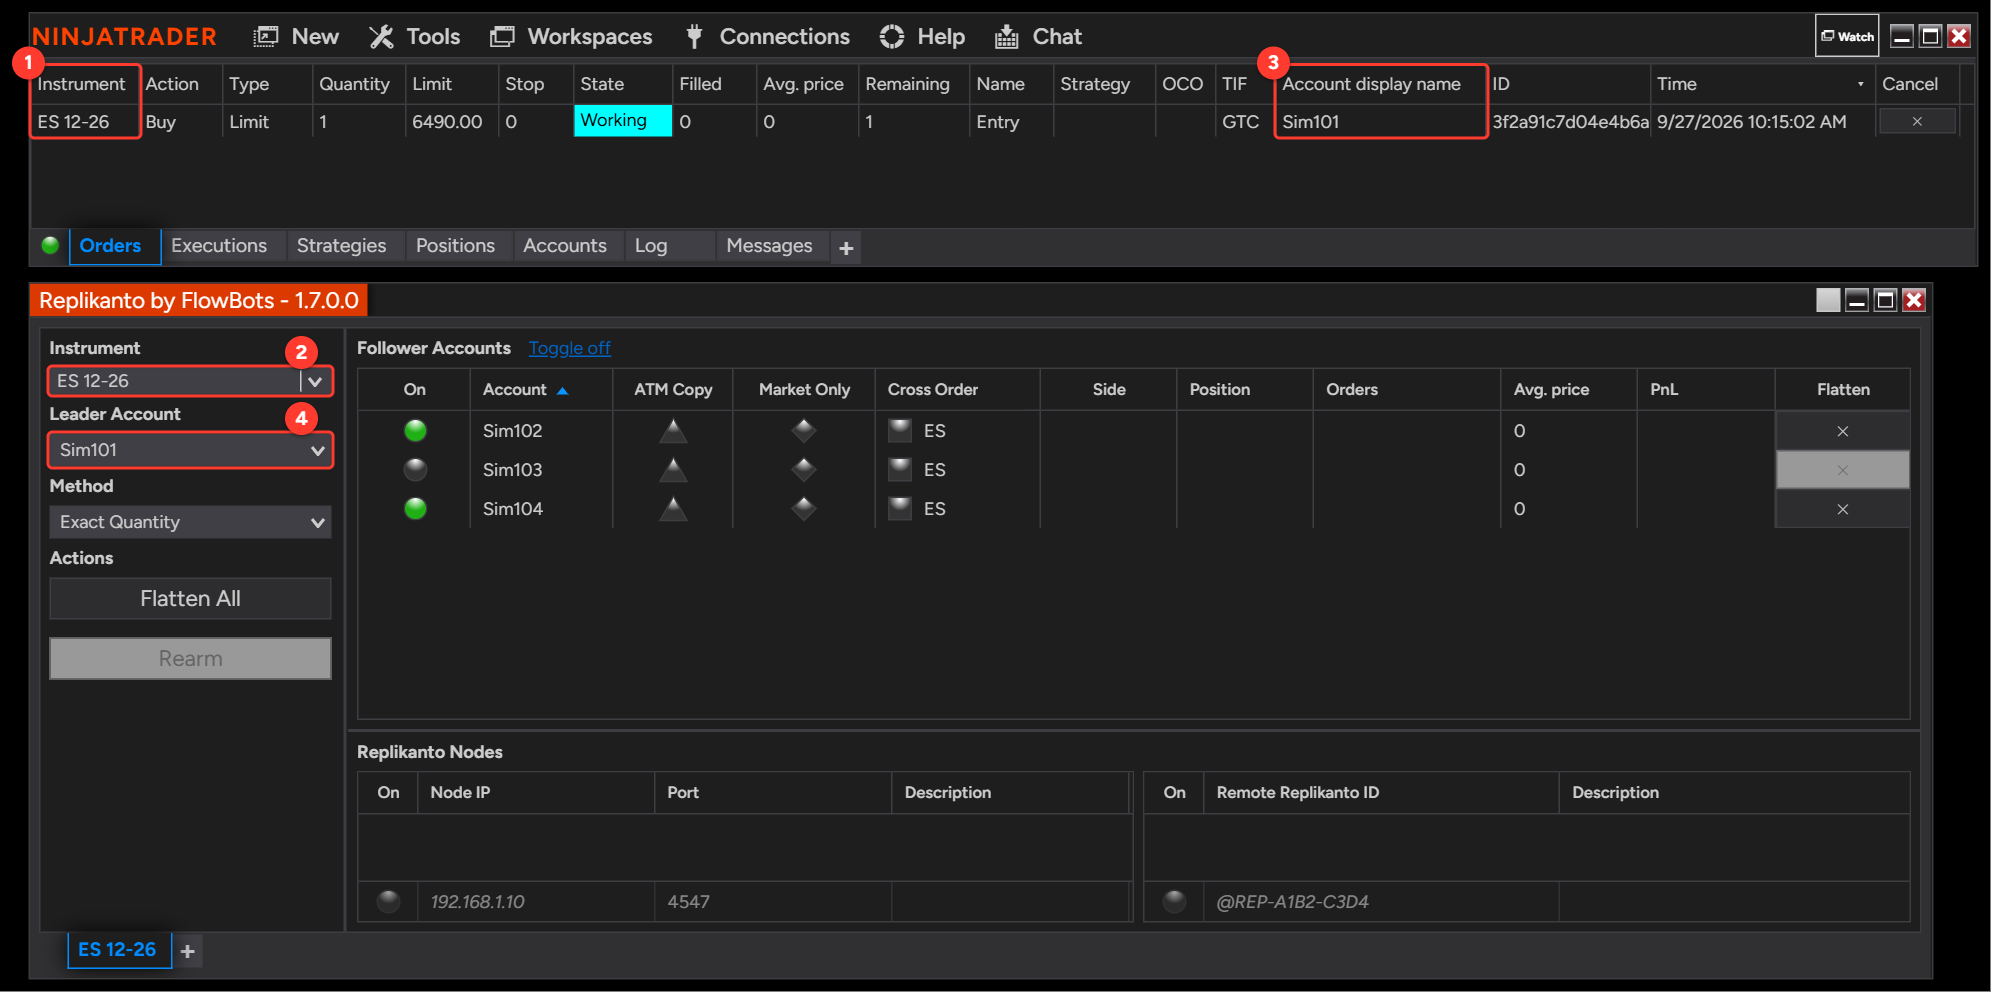Open the Chat menu

point(1038,37)
